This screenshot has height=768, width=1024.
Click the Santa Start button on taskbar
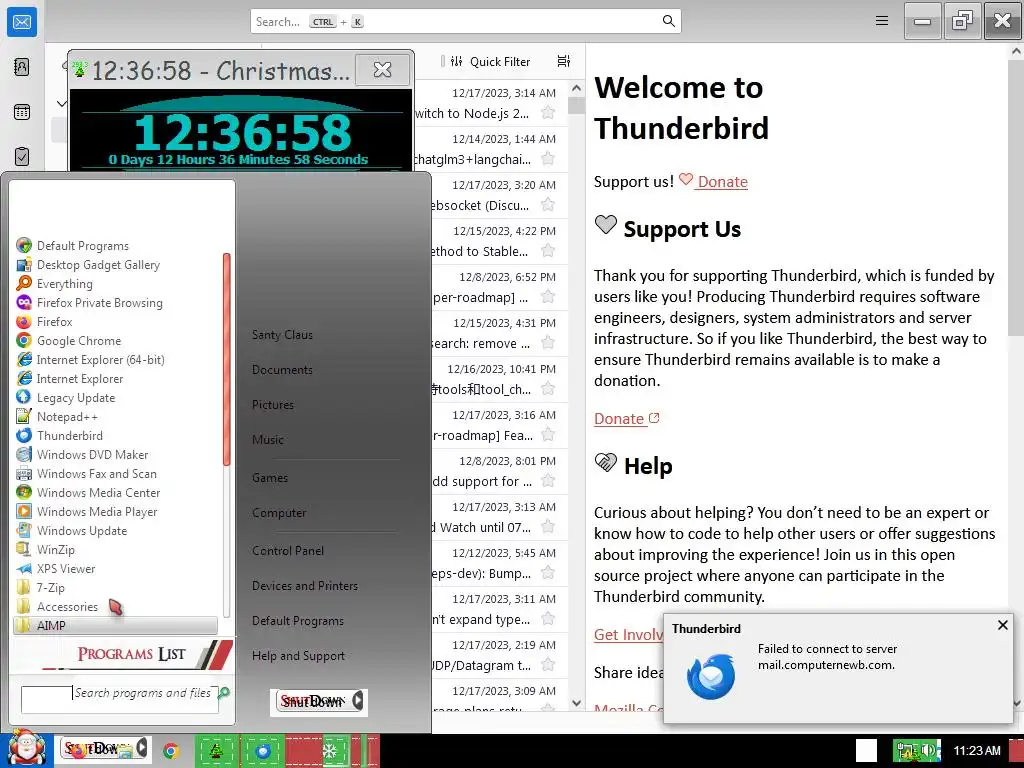(26, 748)
